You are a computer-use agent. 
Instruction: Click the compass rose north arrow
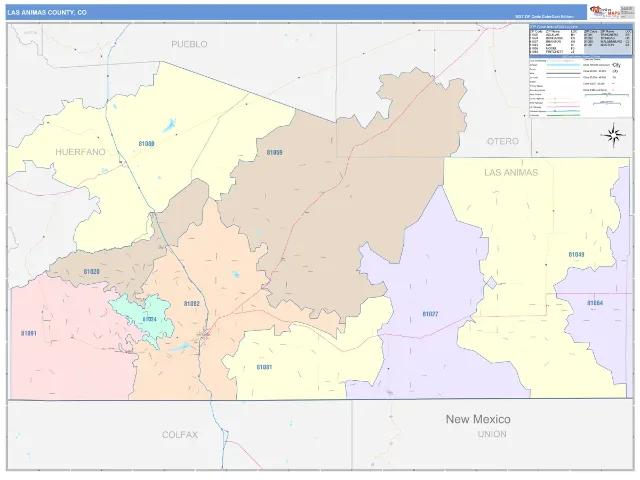coord(613,135)
